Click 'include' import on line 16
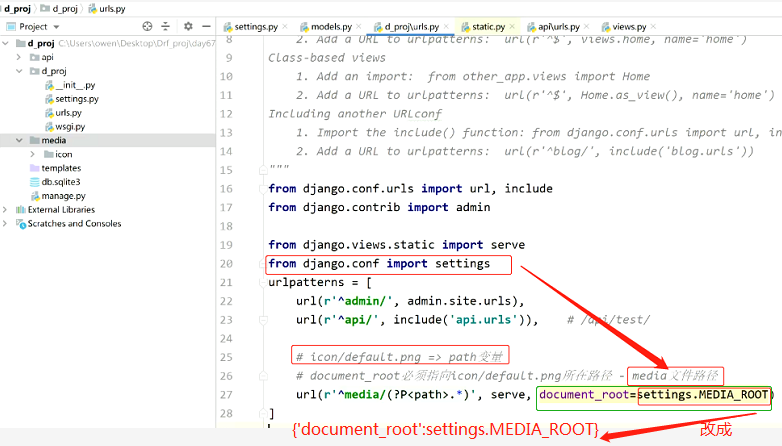Viewport: 782px width, 446px height. click(529, 189)
